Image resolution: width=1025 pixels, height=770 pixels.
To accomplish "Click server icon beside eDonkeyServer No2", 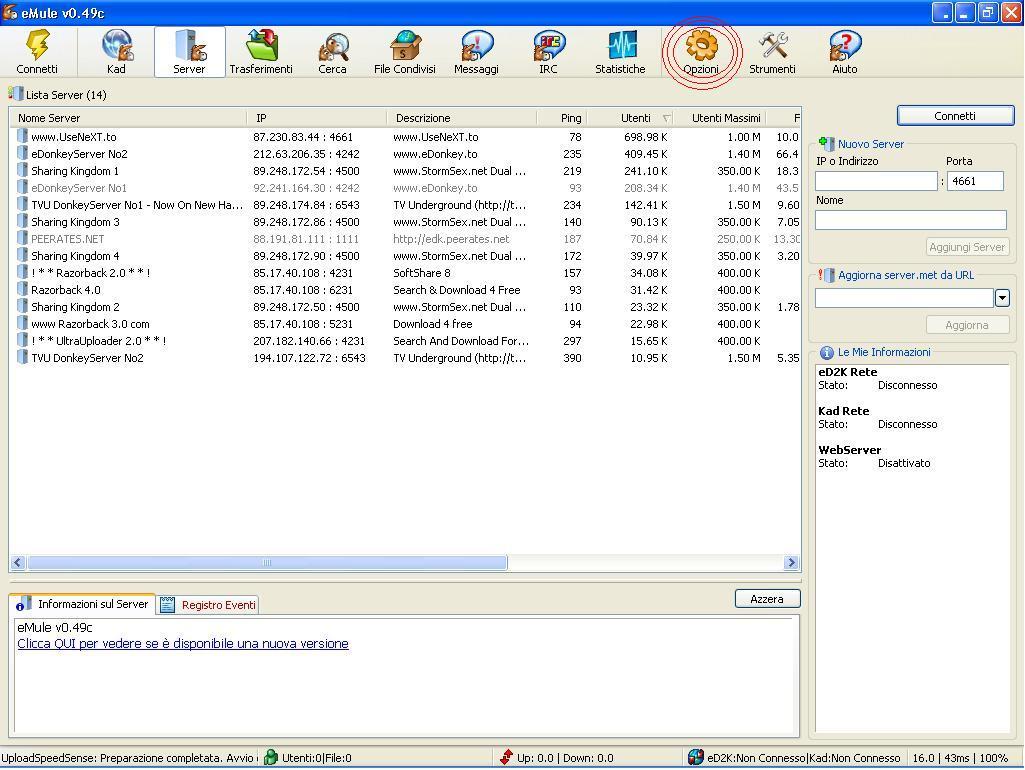I will 22,154.
